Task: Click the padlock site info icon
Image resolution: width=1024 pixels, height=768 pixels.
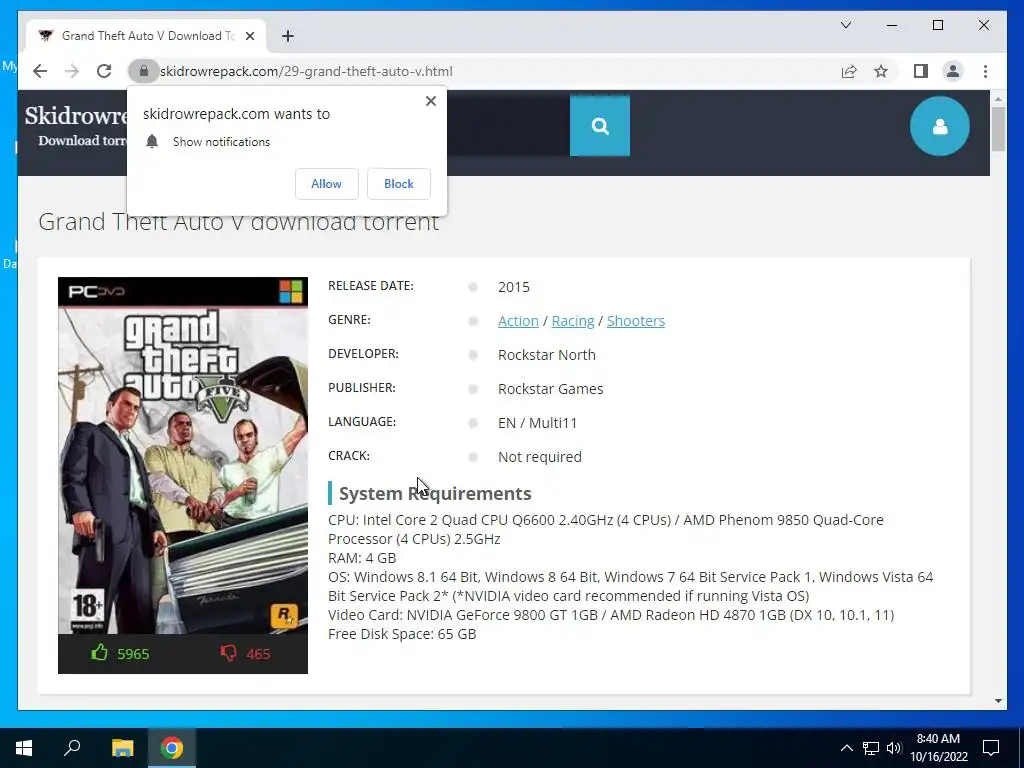Action: coord(144,71)
